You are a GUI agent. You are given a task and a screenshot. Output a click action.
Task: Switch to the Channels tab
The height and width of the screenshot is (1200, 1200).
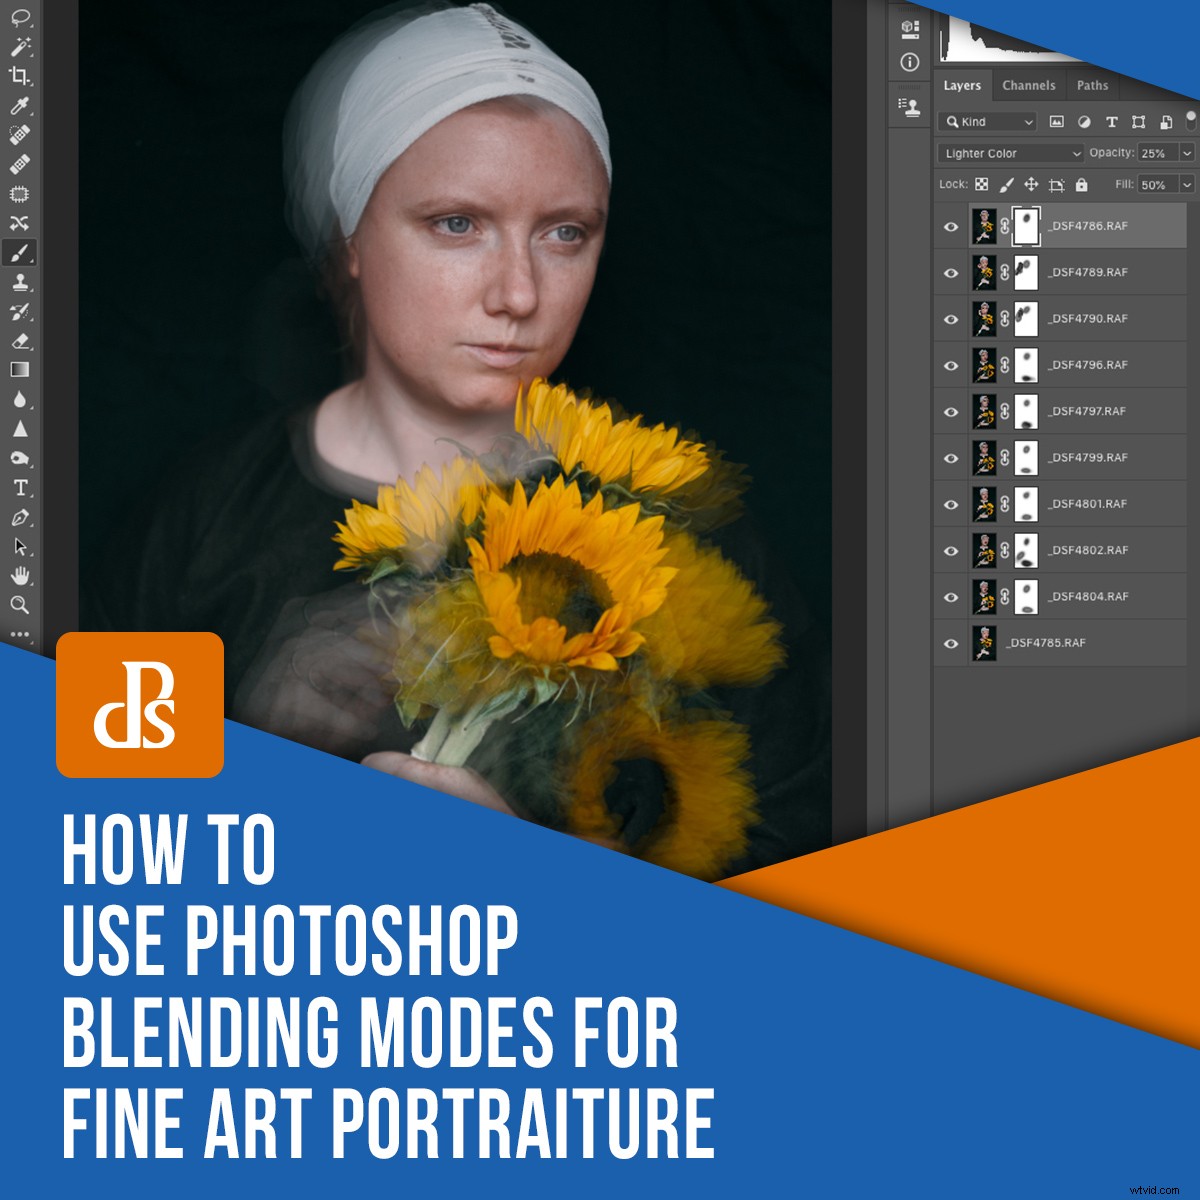pyautogui.click(x=1028, y=85)
